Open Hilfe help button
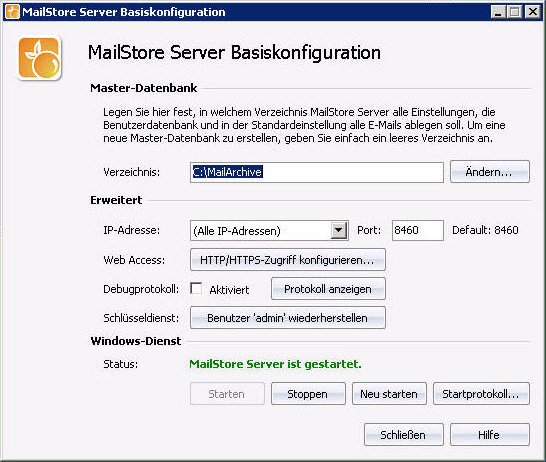Screen dimensions: 546x462 point(490,434)
